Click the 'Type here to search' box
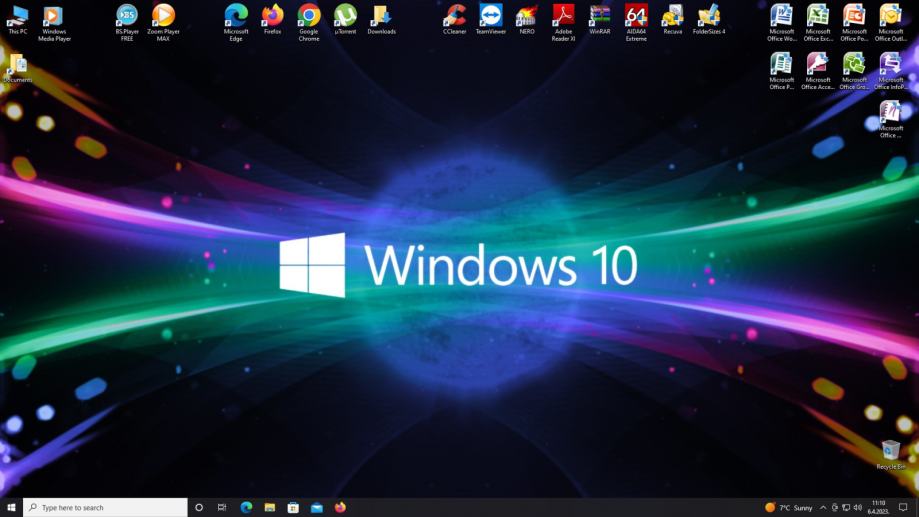 pyautogui.click(x=105, y=508)
